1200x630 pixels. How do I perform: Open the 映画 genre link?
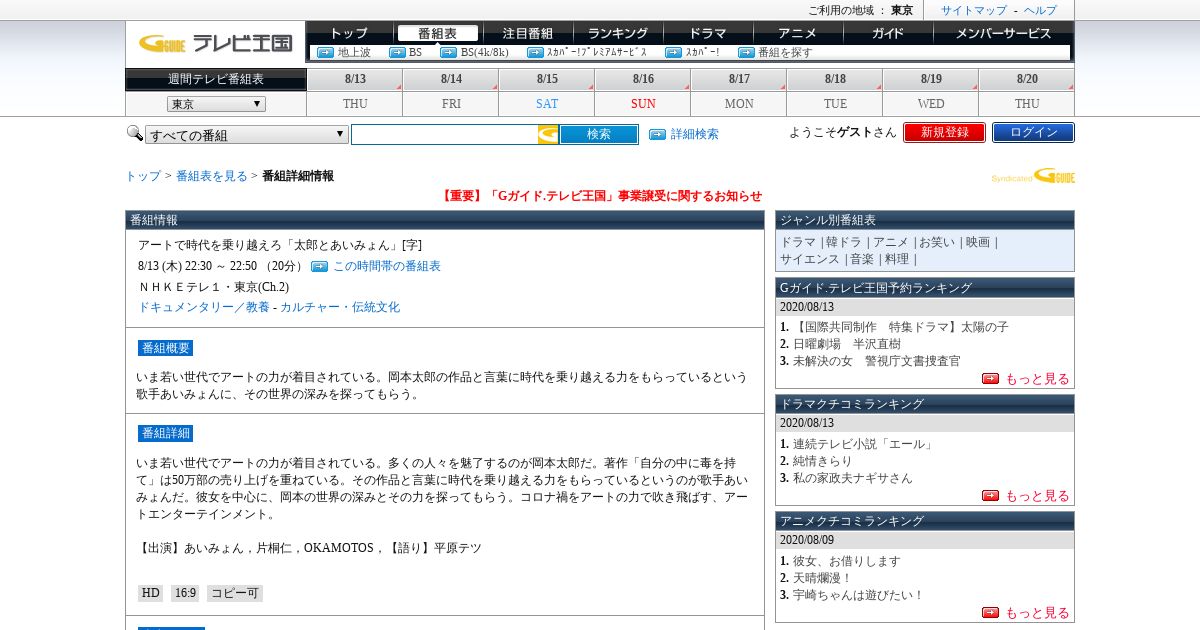point(978,242)
